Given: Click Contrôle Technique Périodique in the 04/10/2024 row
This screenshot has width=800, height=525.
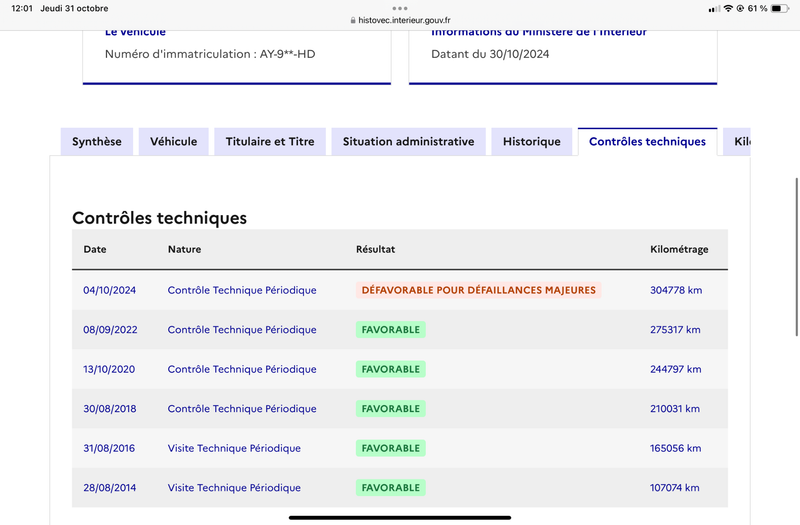Looking at the screenshot, I should click(x=242, y=290).
